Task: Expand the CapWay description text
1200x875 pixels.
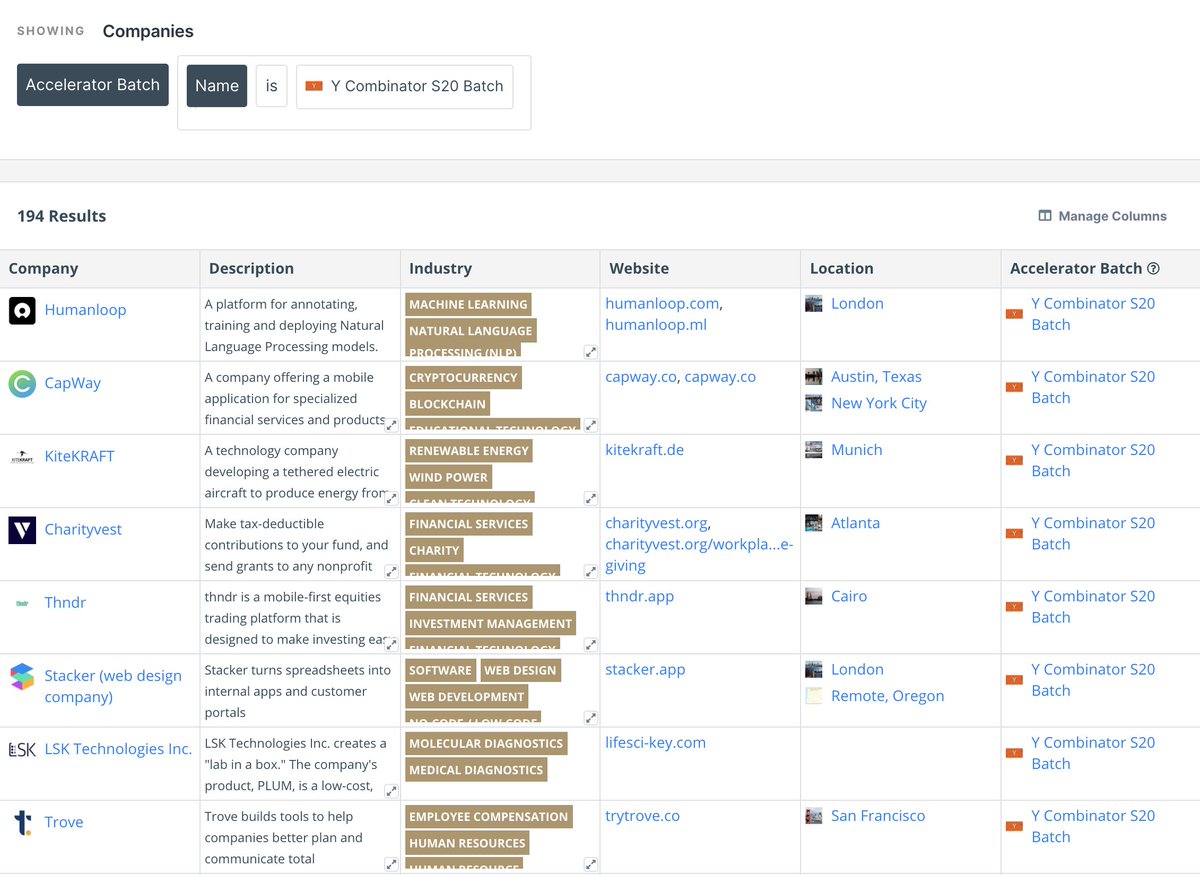Action: pyautogui.click(x=391, y=425)
